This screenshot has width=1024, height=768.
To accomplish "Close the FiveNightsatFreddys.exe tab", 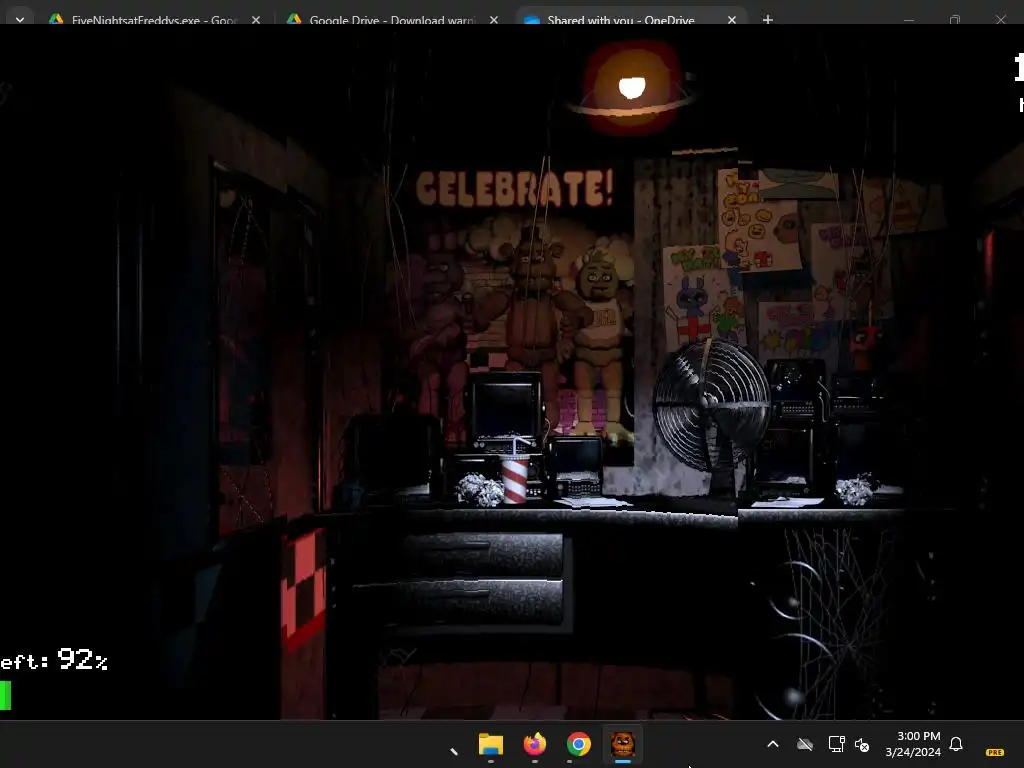I will coord(256,20).
